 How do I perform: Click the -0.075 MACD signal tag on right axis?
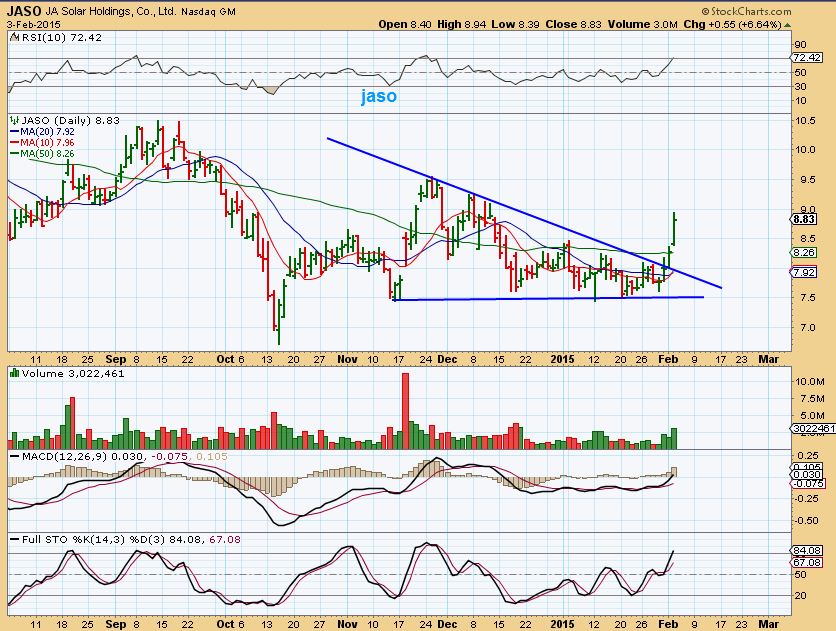[806, 483]
